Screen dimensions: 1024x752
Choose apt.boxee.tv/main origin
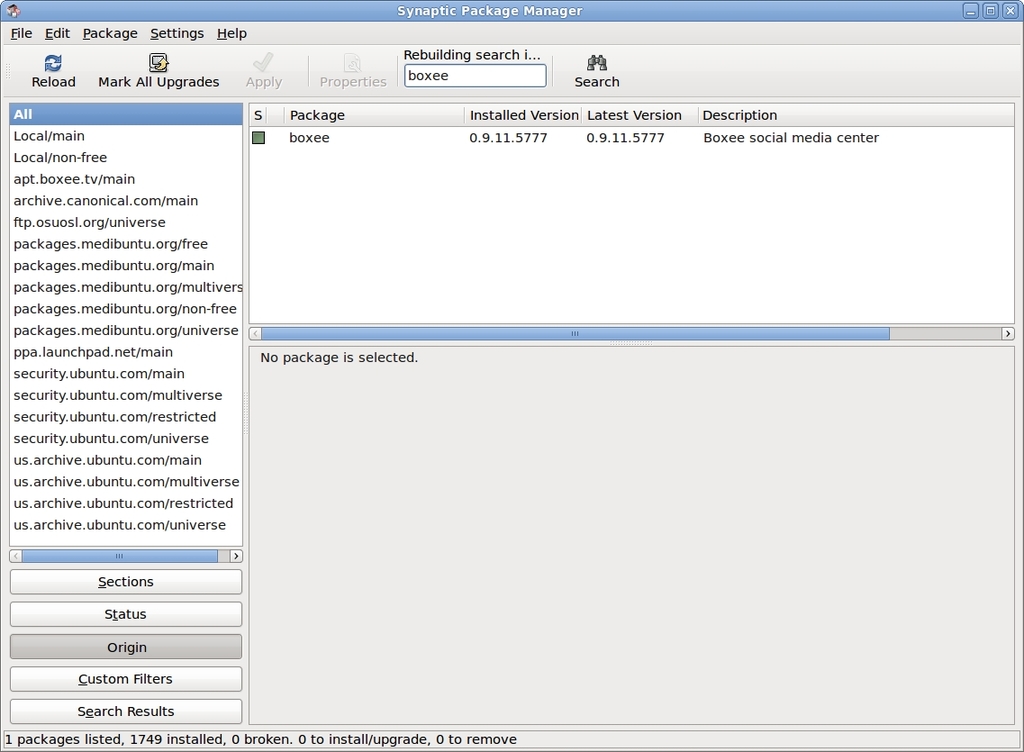point(125,179)
